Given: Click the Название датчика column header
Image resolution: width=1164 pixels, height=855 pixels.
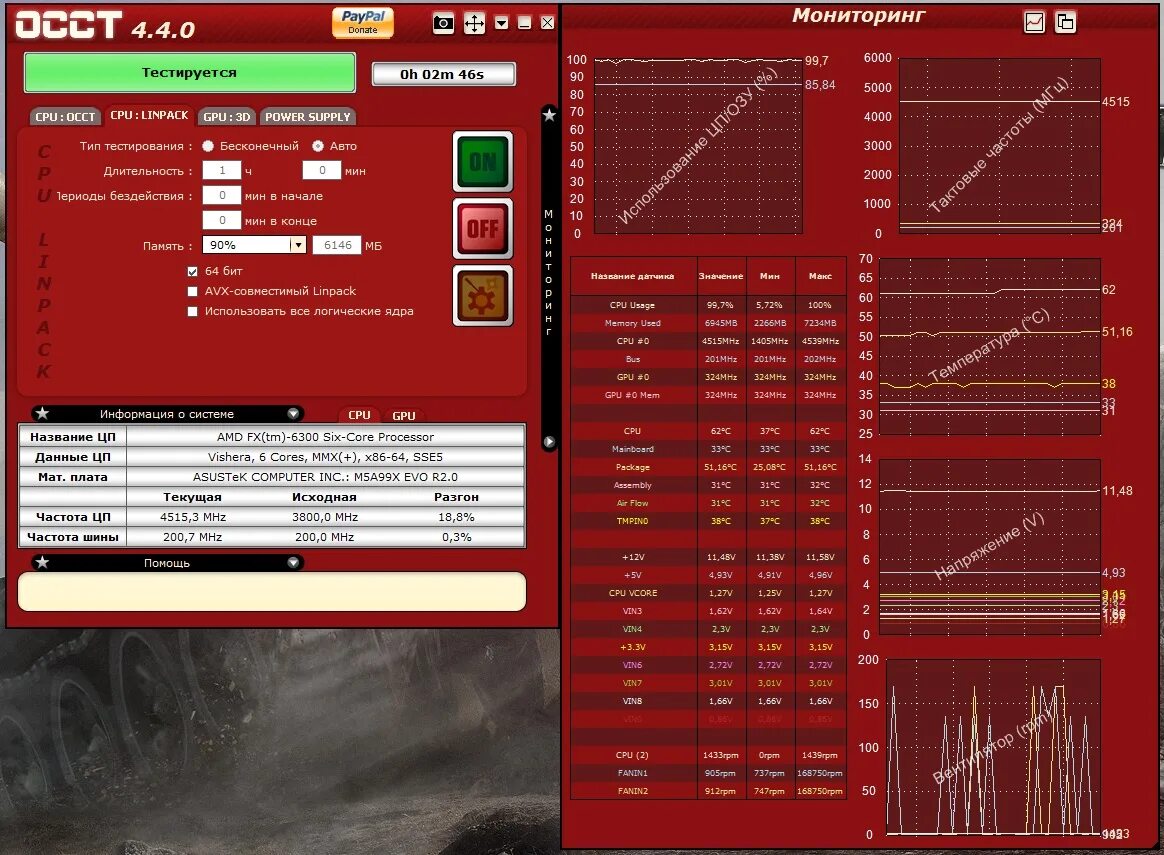Looking at the screenshot, I should (632, 276).
